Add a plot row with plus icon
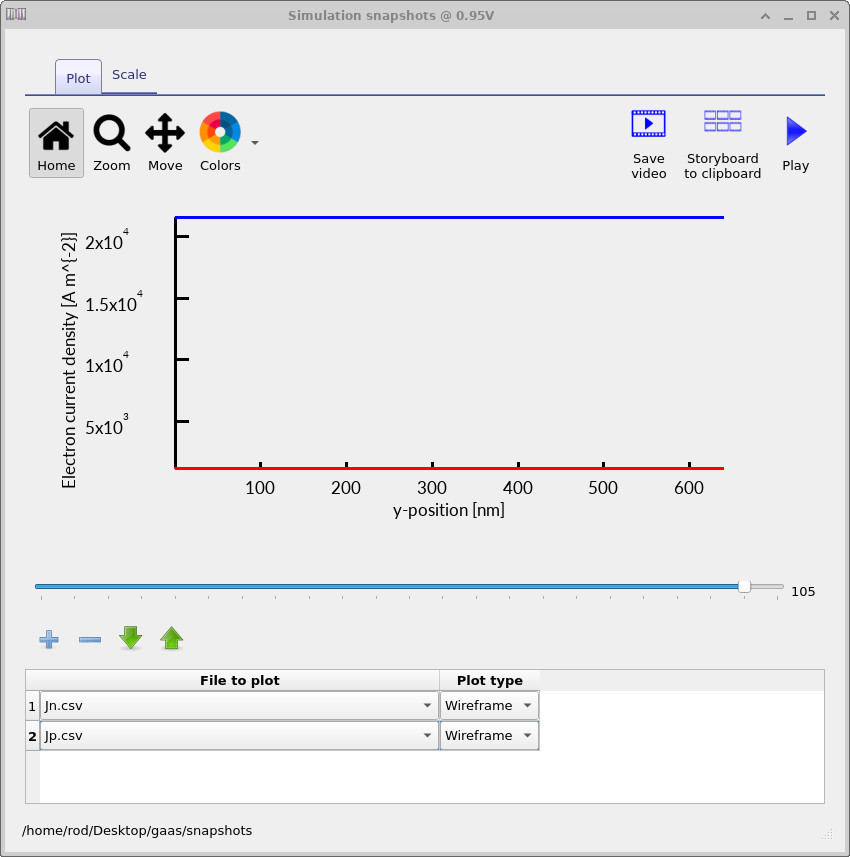The height and width of the screenshot is (857, 850). [x=48, y=639]
